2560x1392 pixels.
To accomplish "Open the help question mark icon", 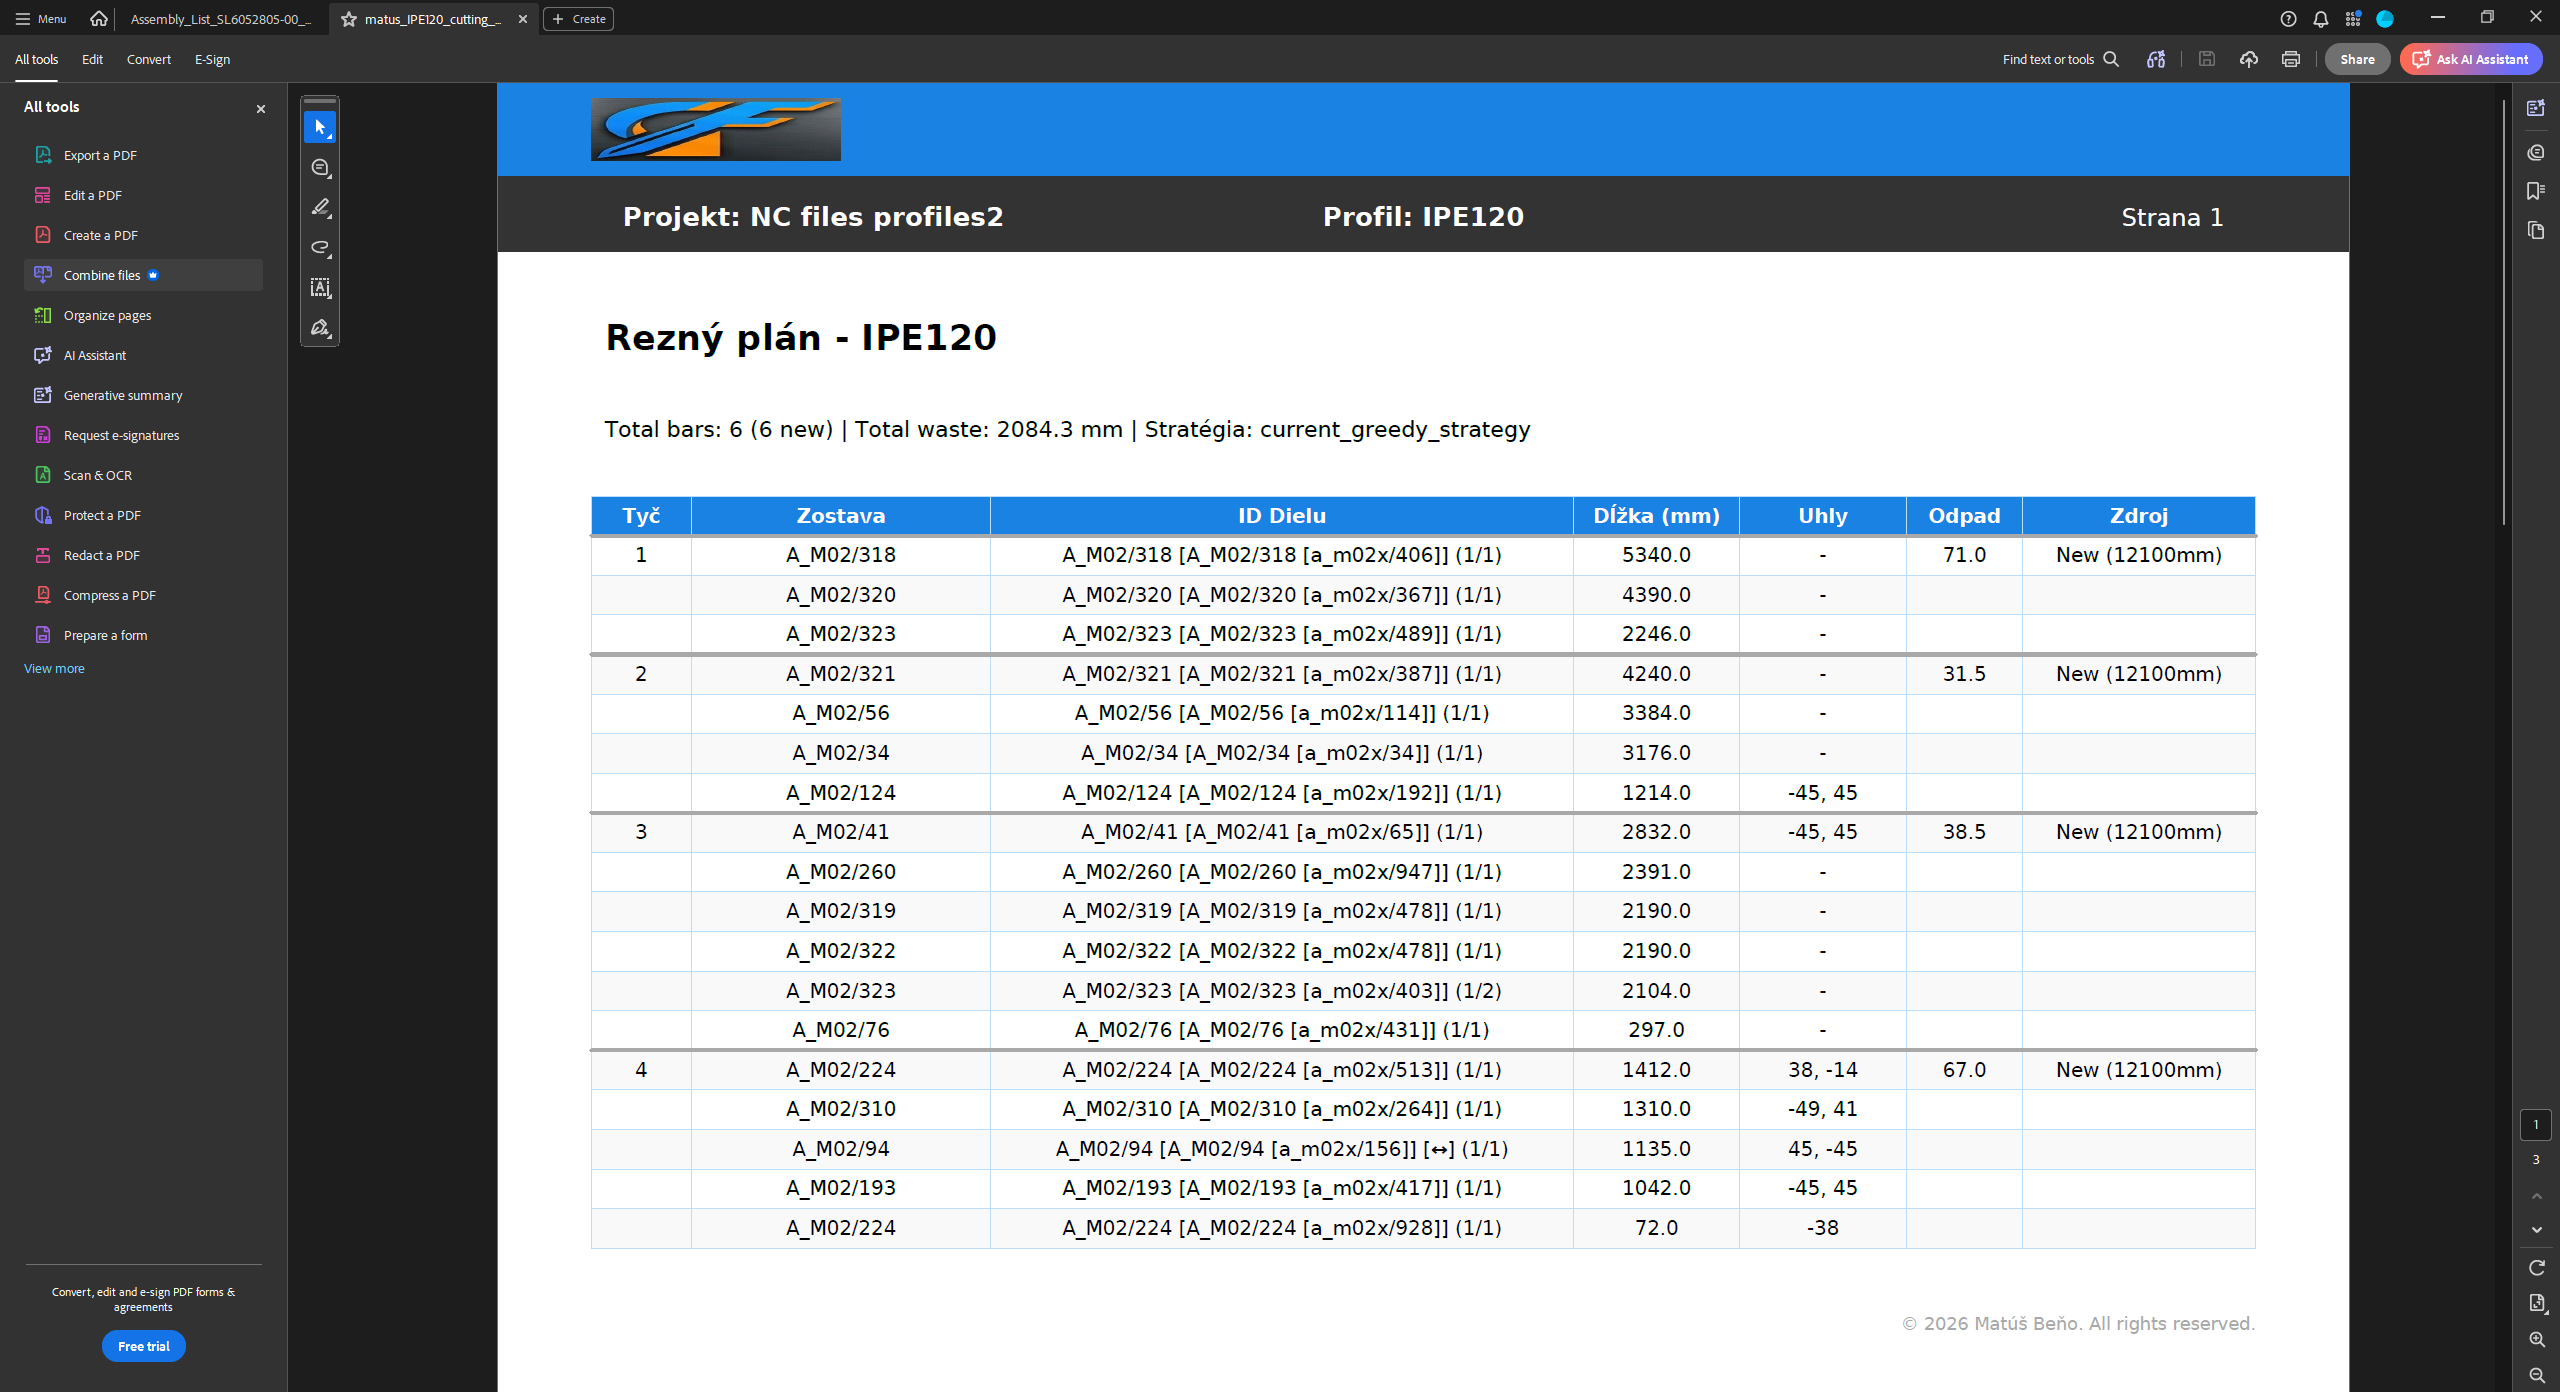I will [2288, 18].
